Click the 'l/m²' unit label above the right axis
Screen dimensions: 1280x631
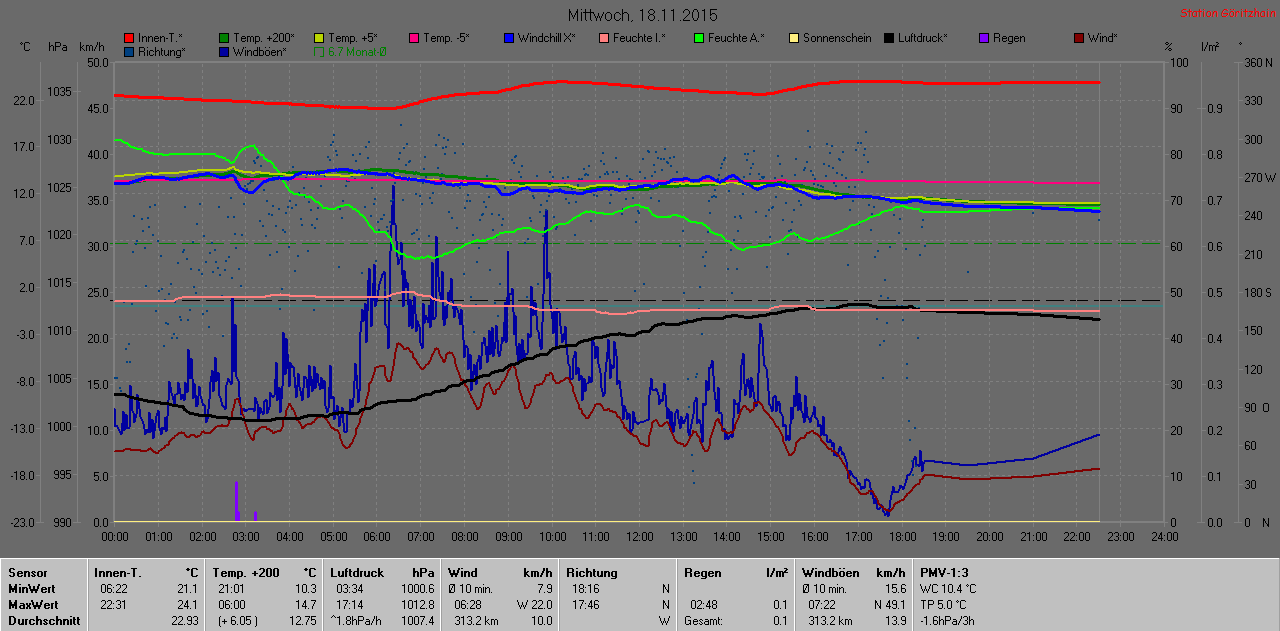pos(1211,47)
